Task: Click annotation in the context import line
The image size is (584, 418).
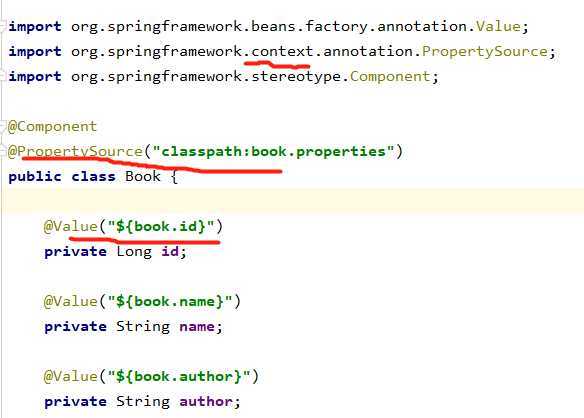Action: point(368,51)
